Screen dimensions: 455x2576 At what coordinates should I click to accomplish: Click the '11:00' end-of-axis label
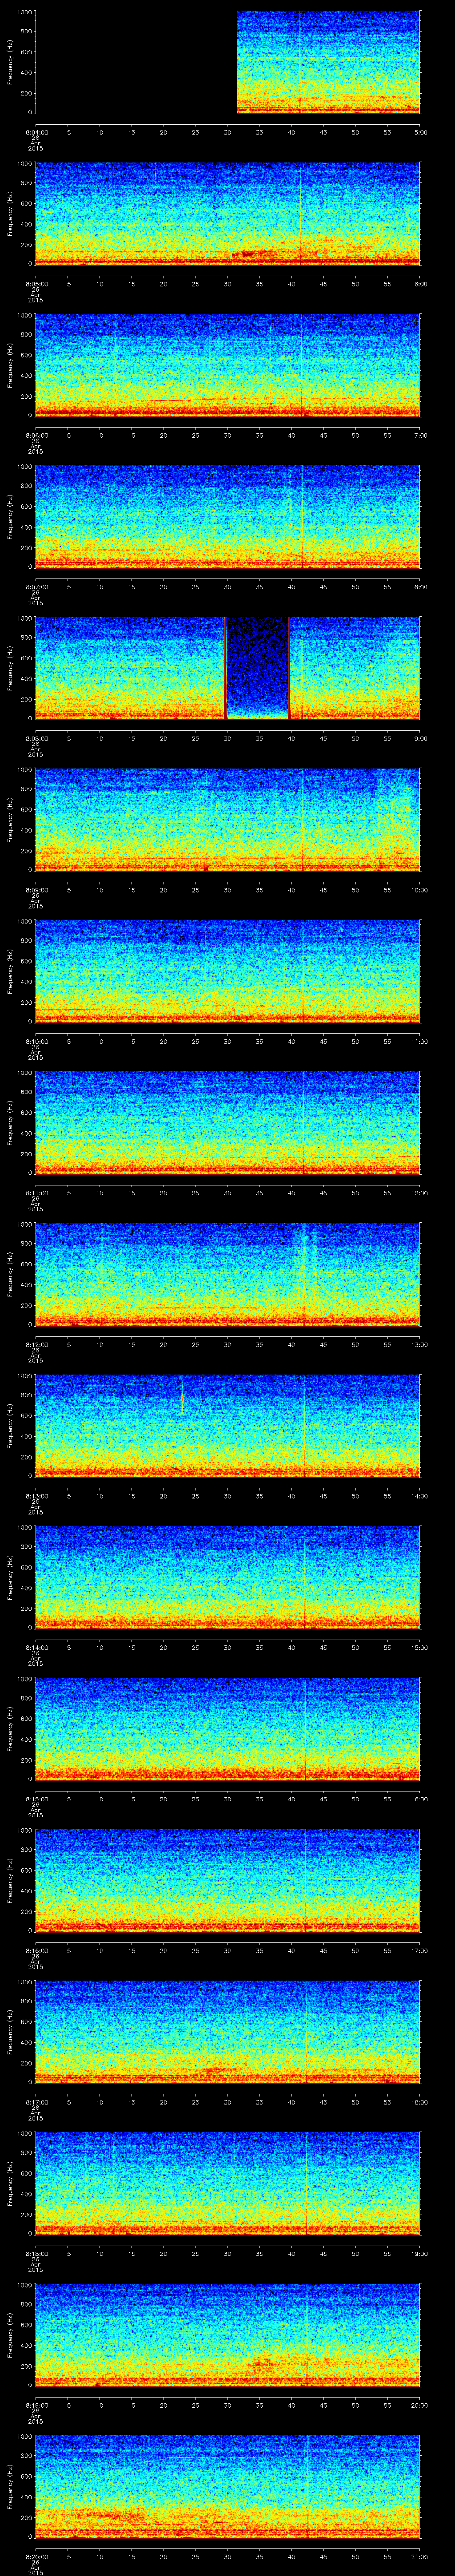(x=420, y=1041)
